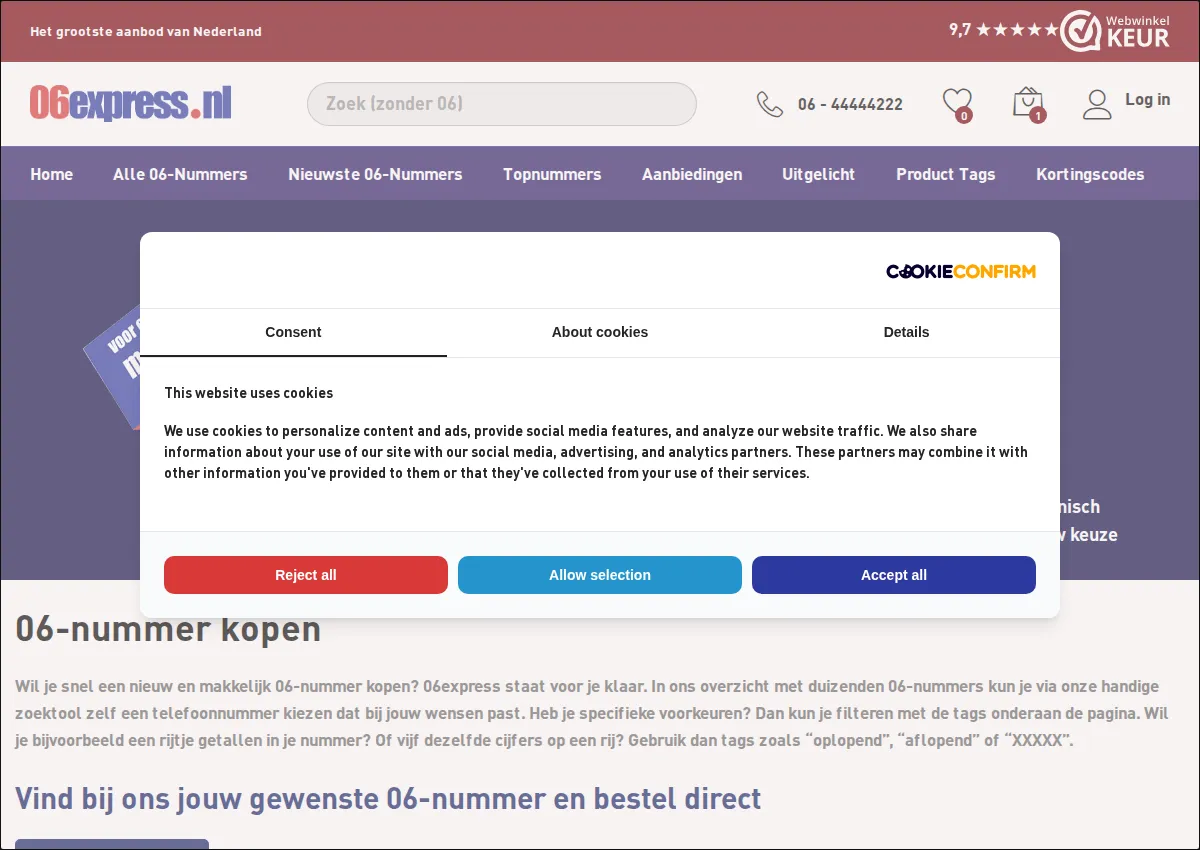This screenshot has height=850, width=1200.
Task: Click 'This website uses cookies' heading
Action: coord(249,393)
